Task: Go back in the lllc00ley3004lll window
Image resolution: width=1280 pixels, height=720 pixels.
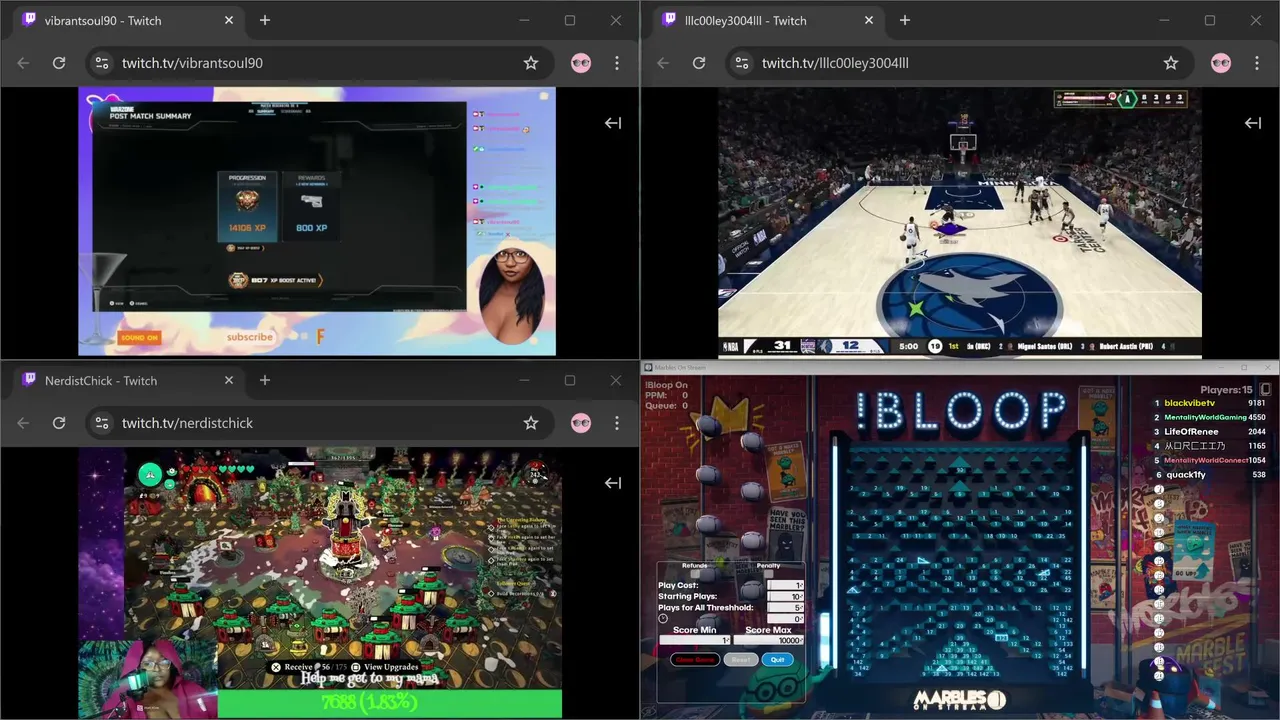Action: click(x=663, y=63)
